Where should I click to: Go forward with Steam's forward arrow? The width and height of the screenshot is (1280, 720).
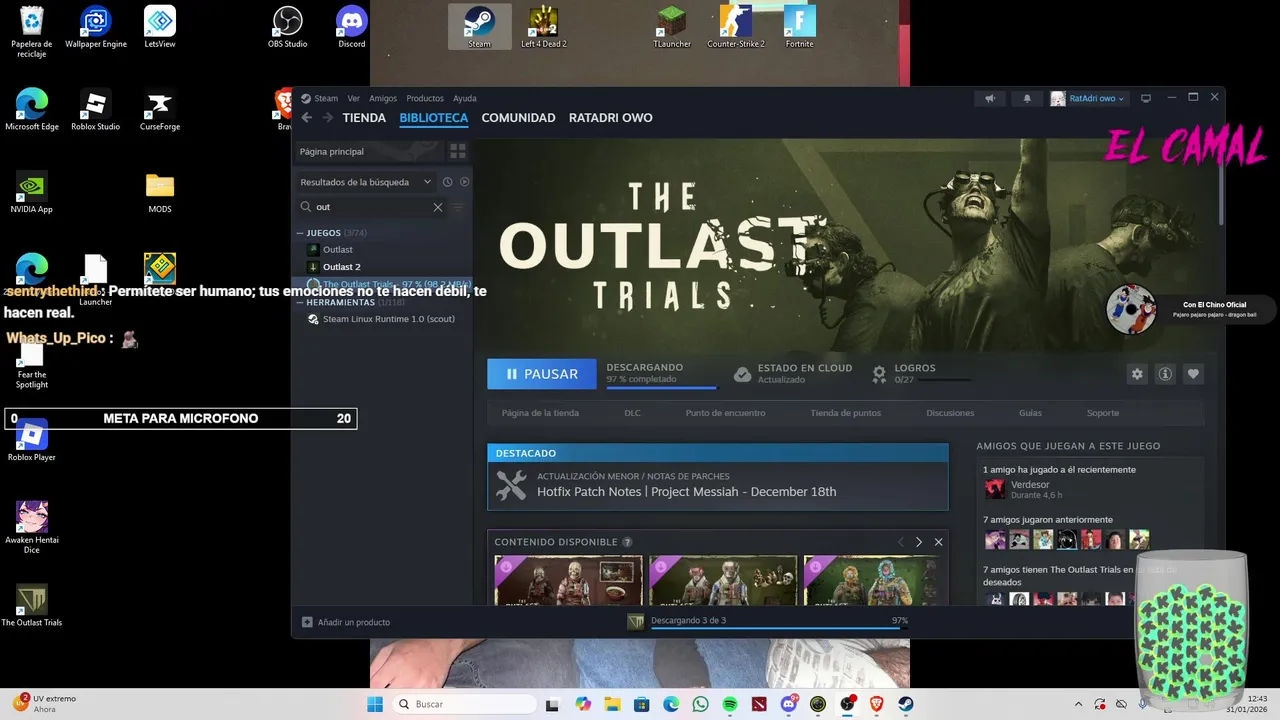(327, 118)
